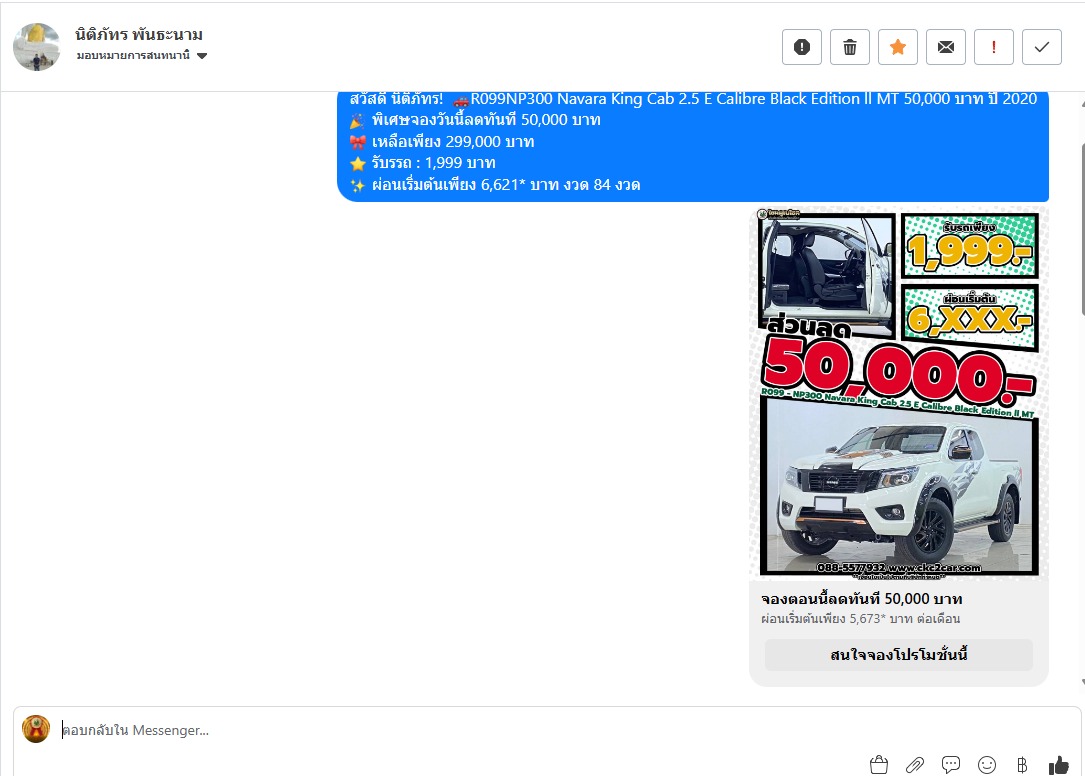Viewport: 1085px width, 776px height.
Task: Click the blue promotional message bubble
Action: tap(693, 146)
